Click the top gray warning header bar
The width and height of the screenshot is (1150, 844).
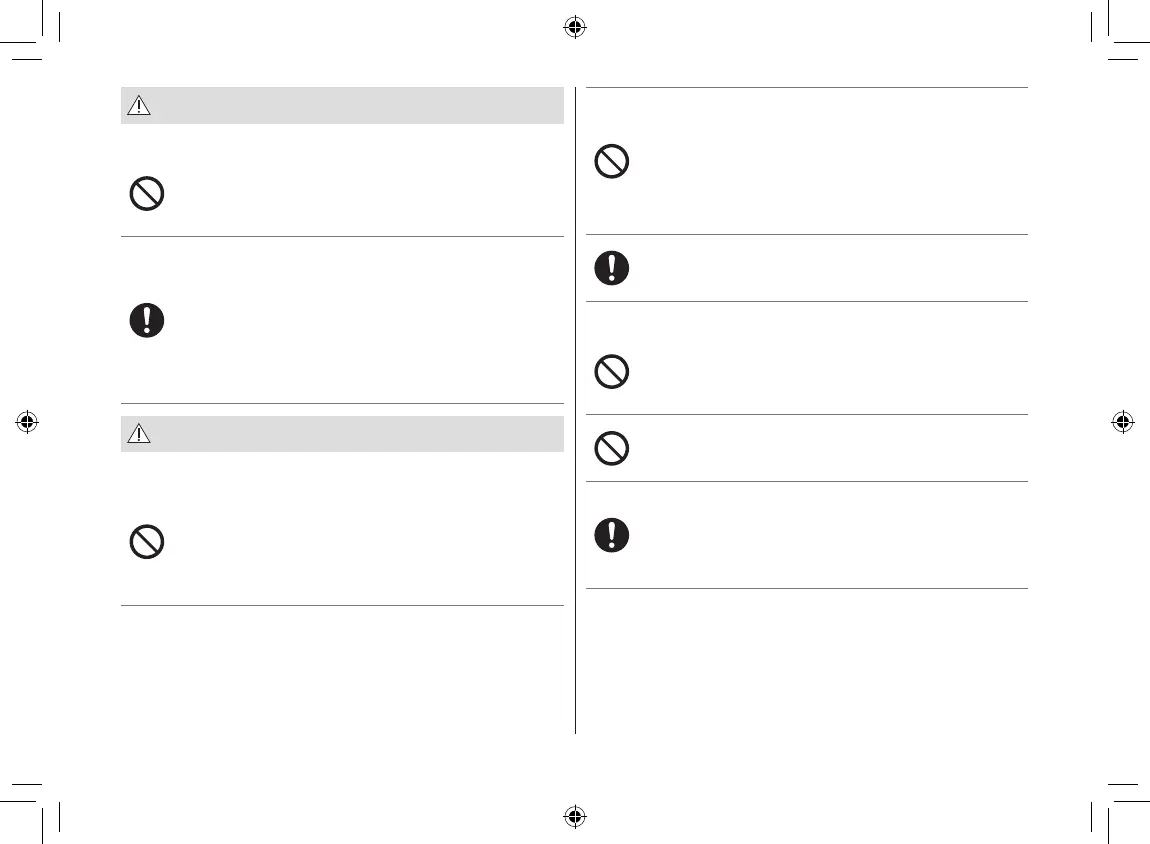coord(350,106)
